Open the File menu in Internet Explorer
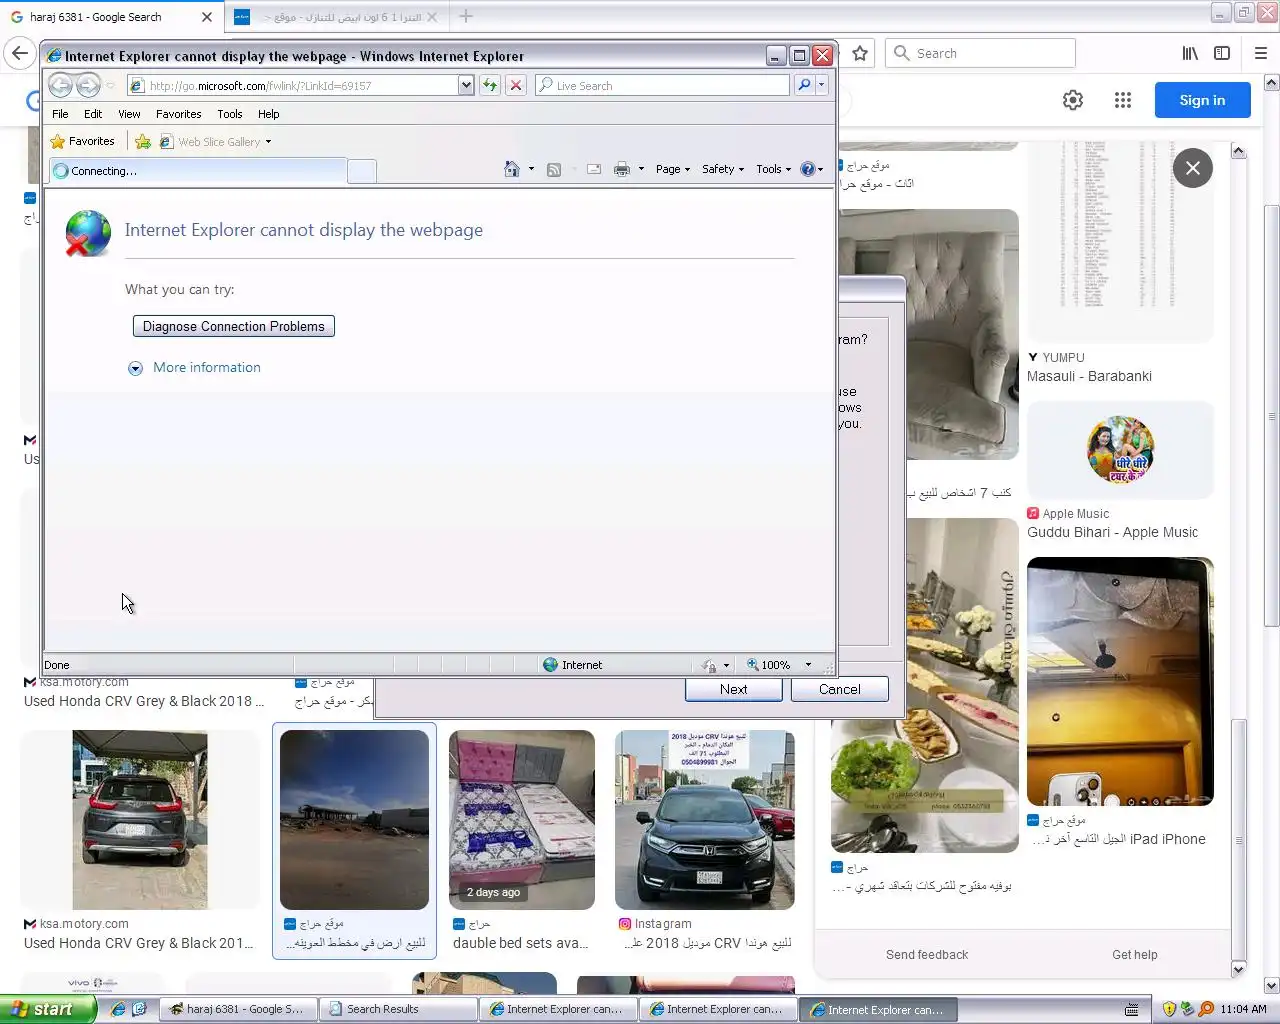This screenshot has height=1024, width=1280. click(x=60, y=114)
